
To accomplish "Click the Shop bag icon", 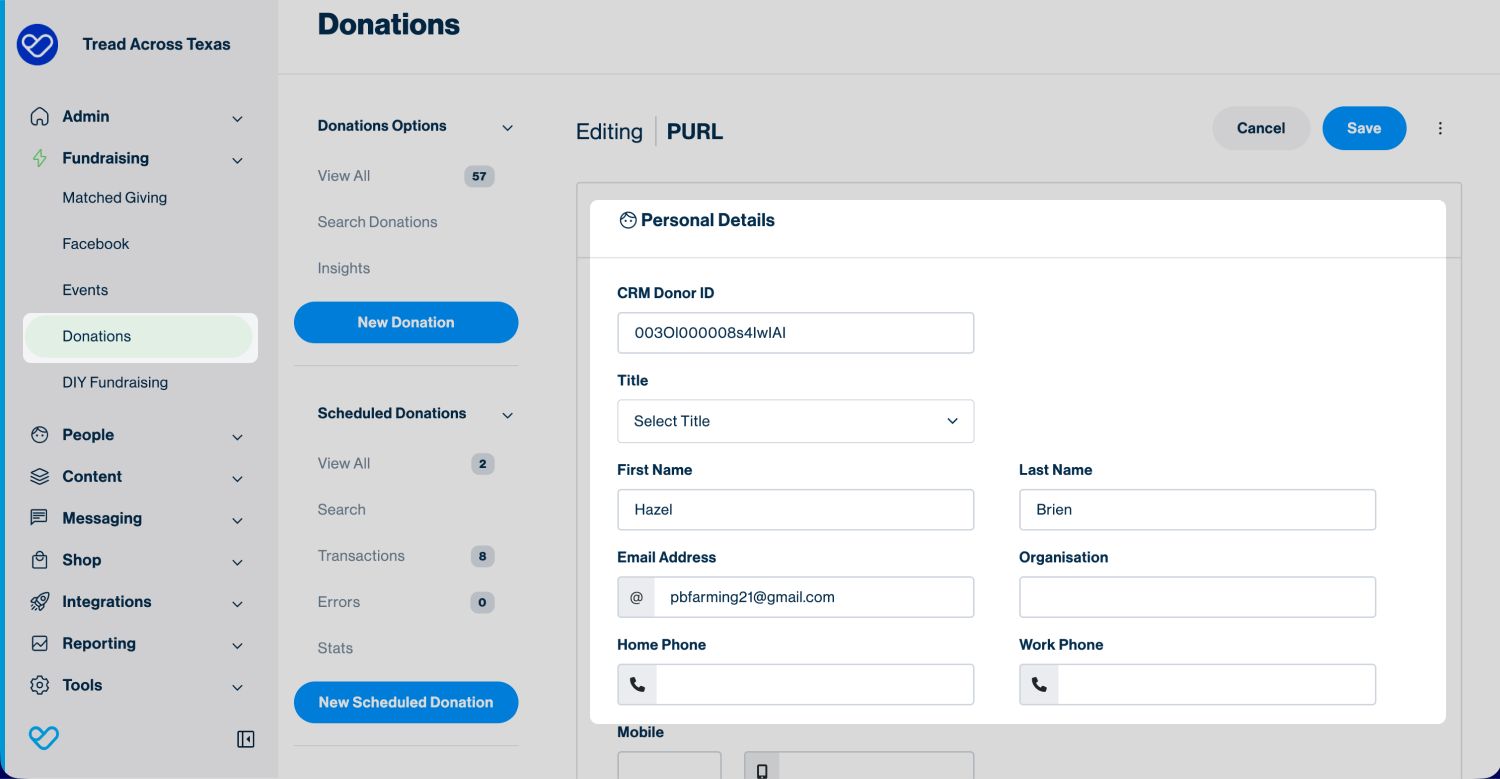I will coord(40,560).
